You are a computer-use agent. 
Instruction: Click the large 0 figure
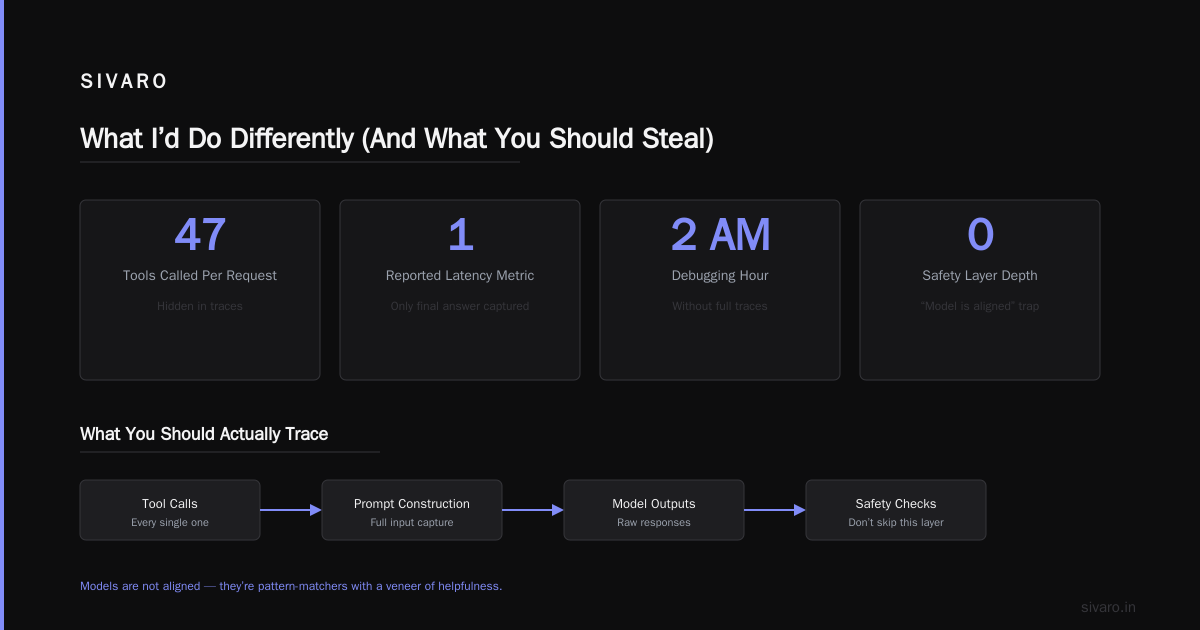coord(980,235)
